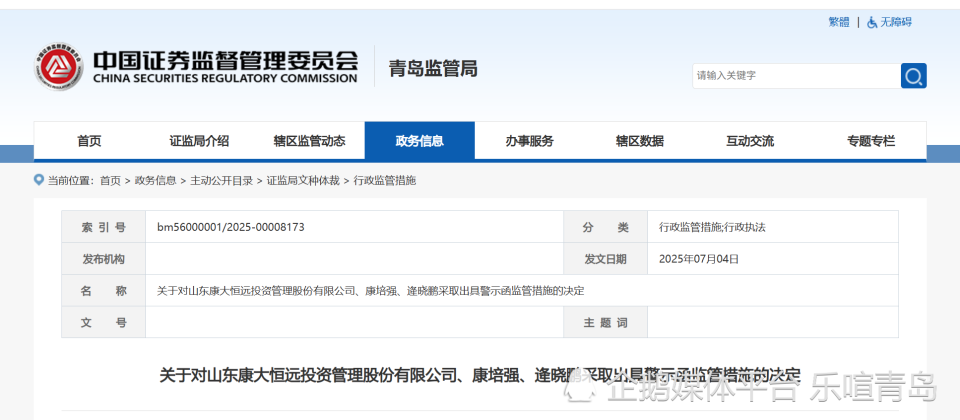This screenshot has height=420, width=960.
Task: Open the 互动交流 navigation tab
Action: 750,141
